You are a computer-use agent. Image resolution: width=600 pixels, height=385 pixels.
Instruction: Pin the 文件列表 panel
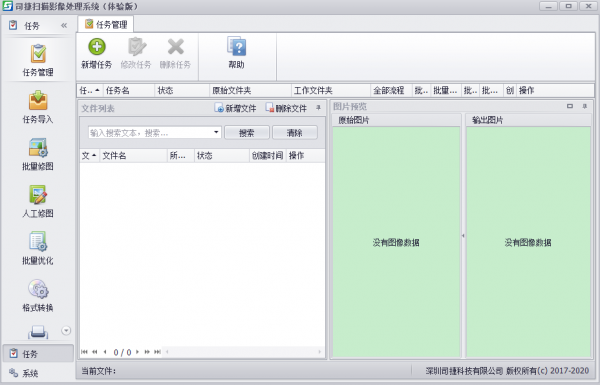(318, 108)
